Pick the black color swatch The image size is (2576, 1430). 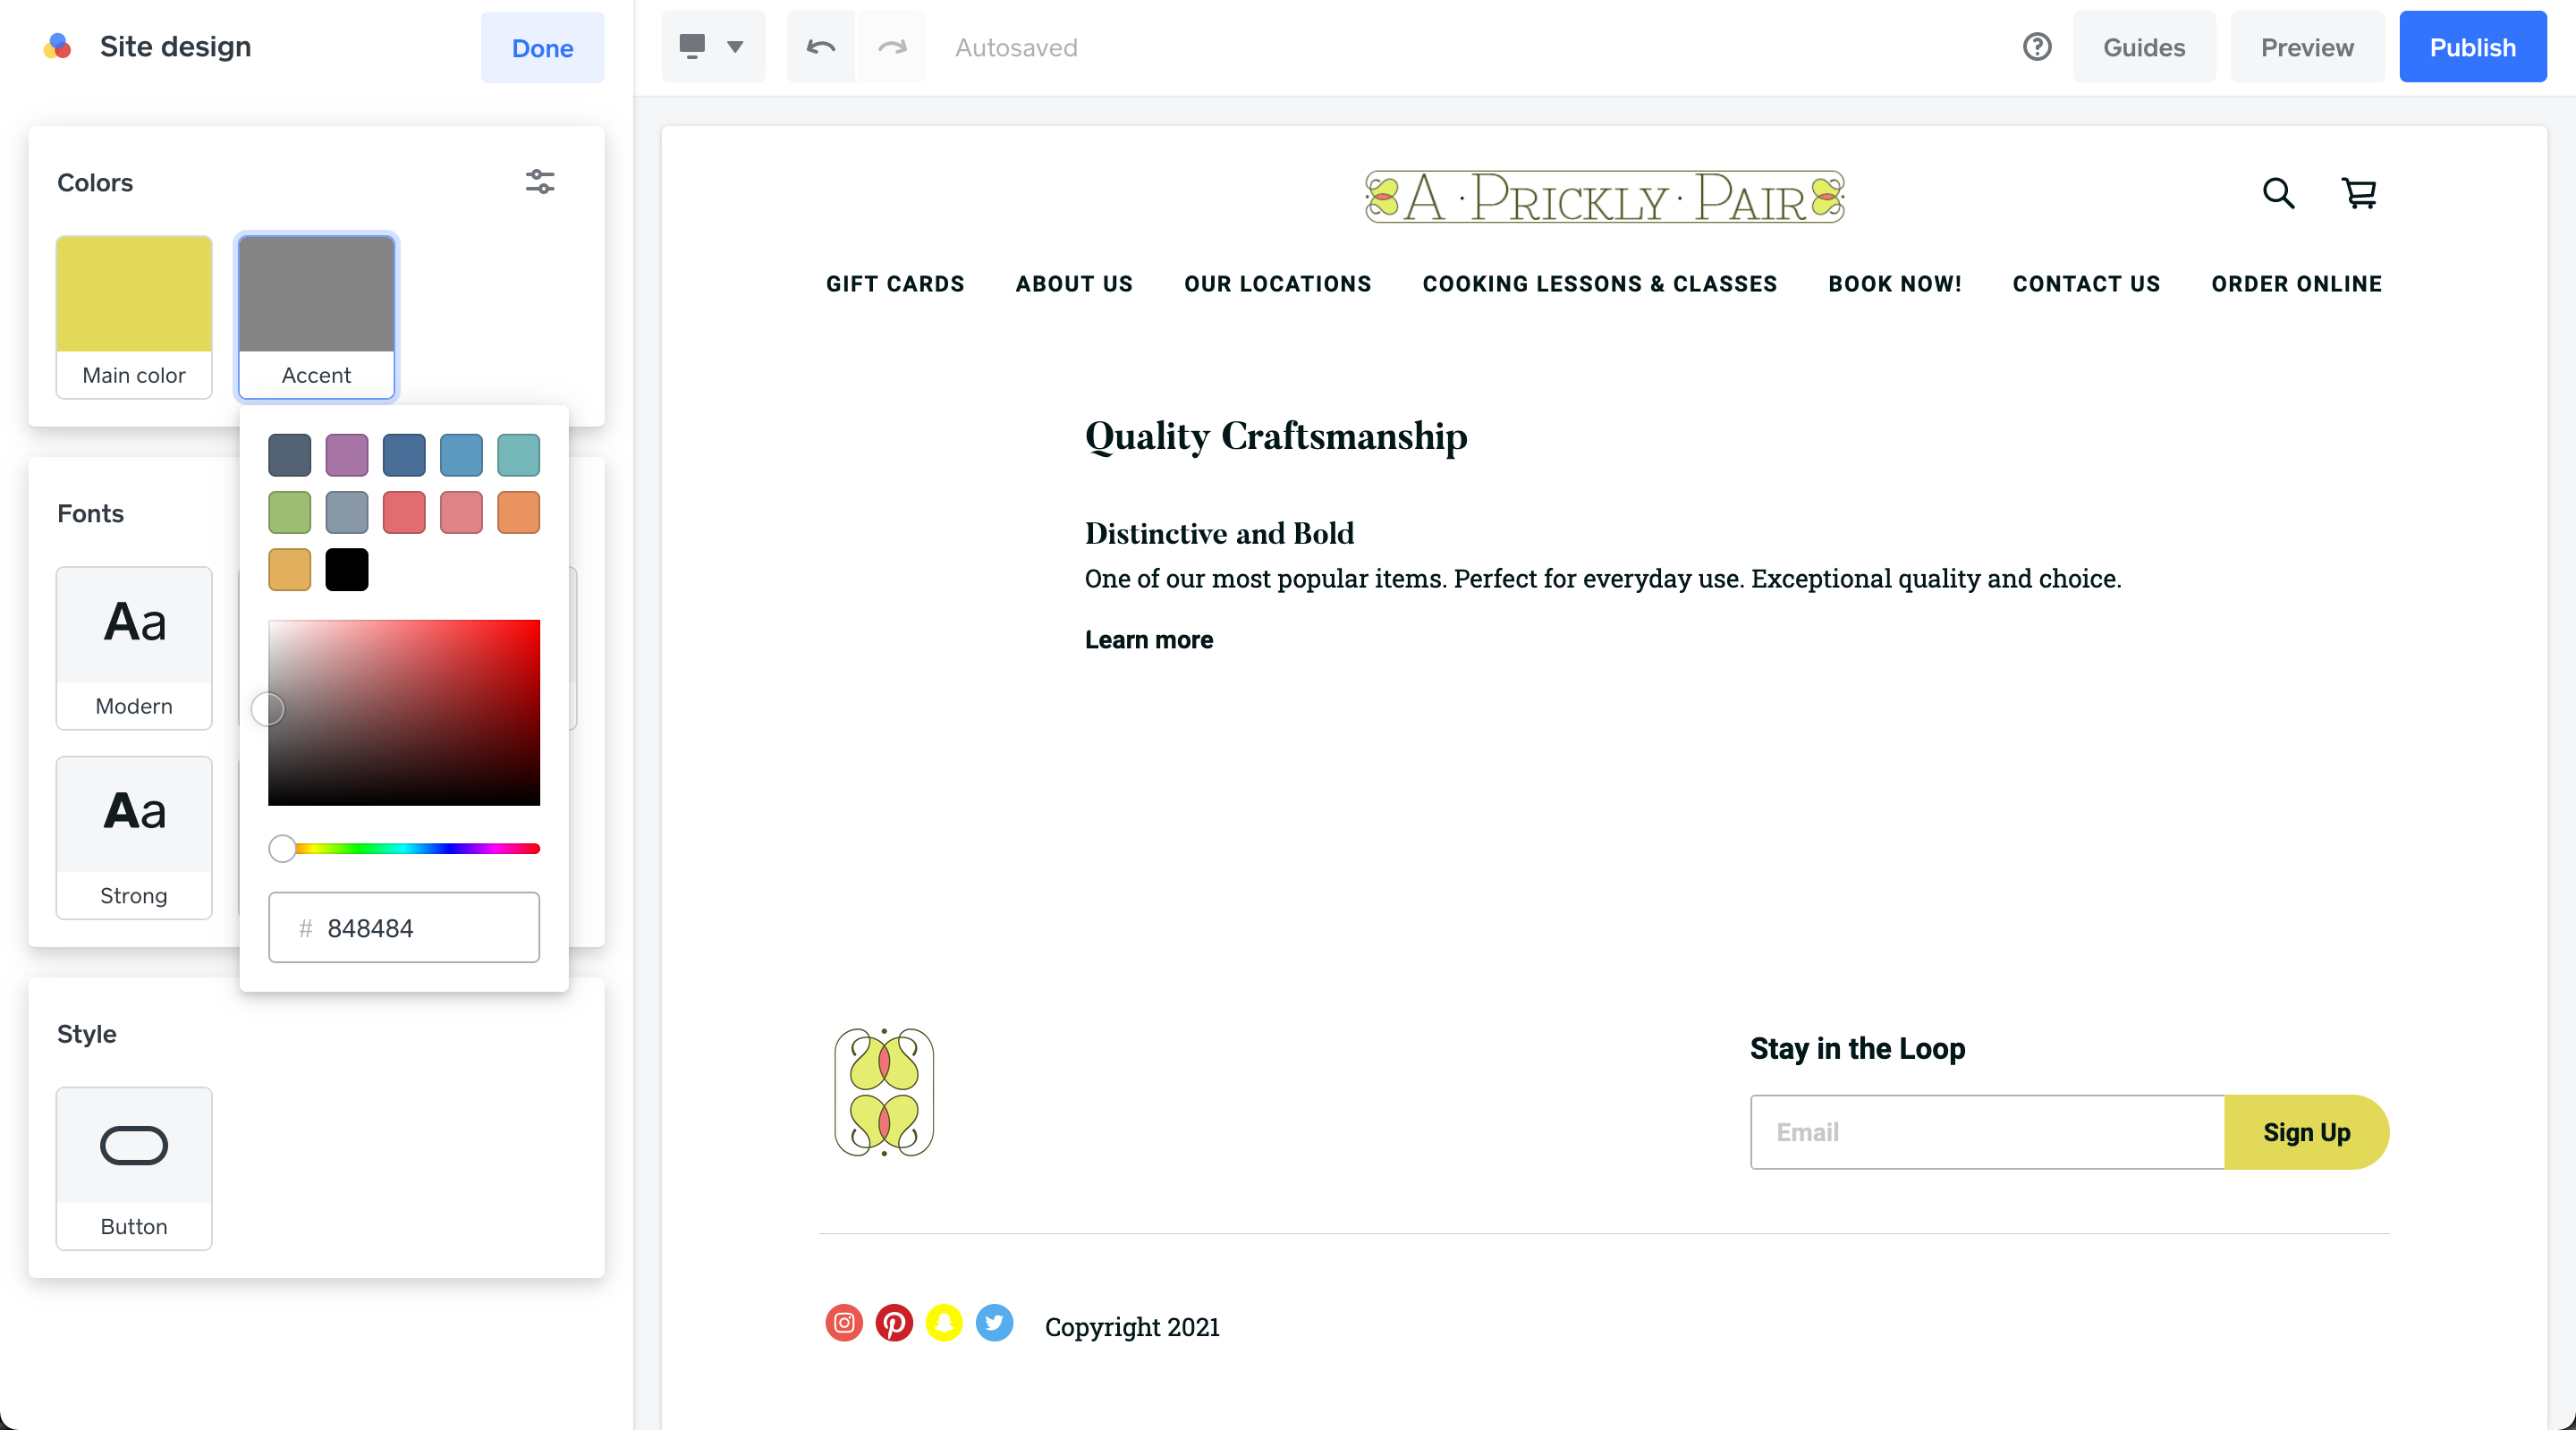coord(346,570)
